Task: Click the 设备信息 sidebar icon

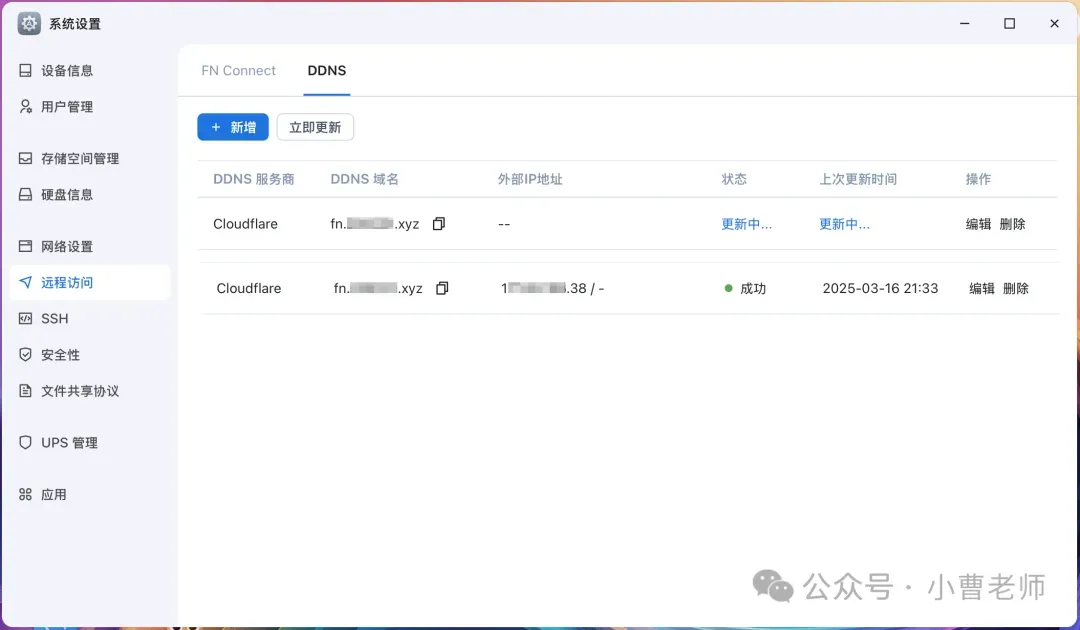Action: 26,71
